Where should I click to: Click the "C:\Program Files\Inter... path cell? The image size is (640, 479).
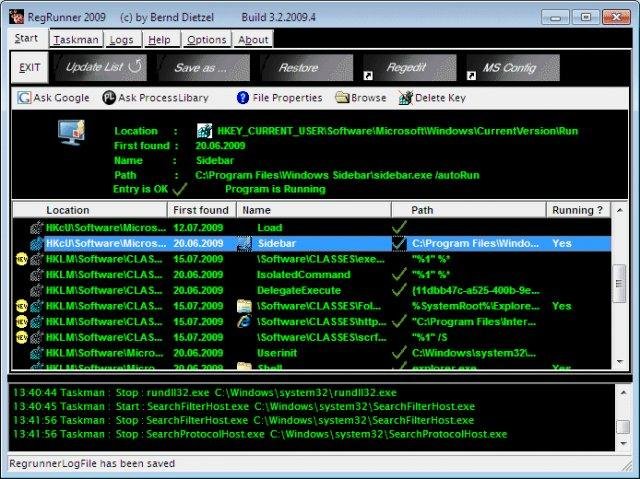pyautogui.click(x=474, y=322)
